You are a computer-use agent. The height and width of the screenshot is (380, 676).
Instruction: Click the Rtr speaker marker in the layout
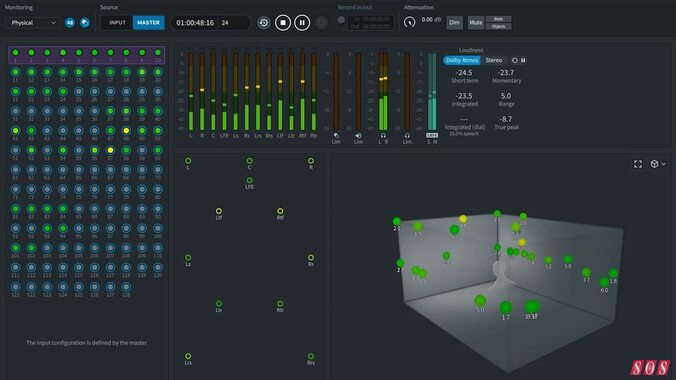coord(280,304)
